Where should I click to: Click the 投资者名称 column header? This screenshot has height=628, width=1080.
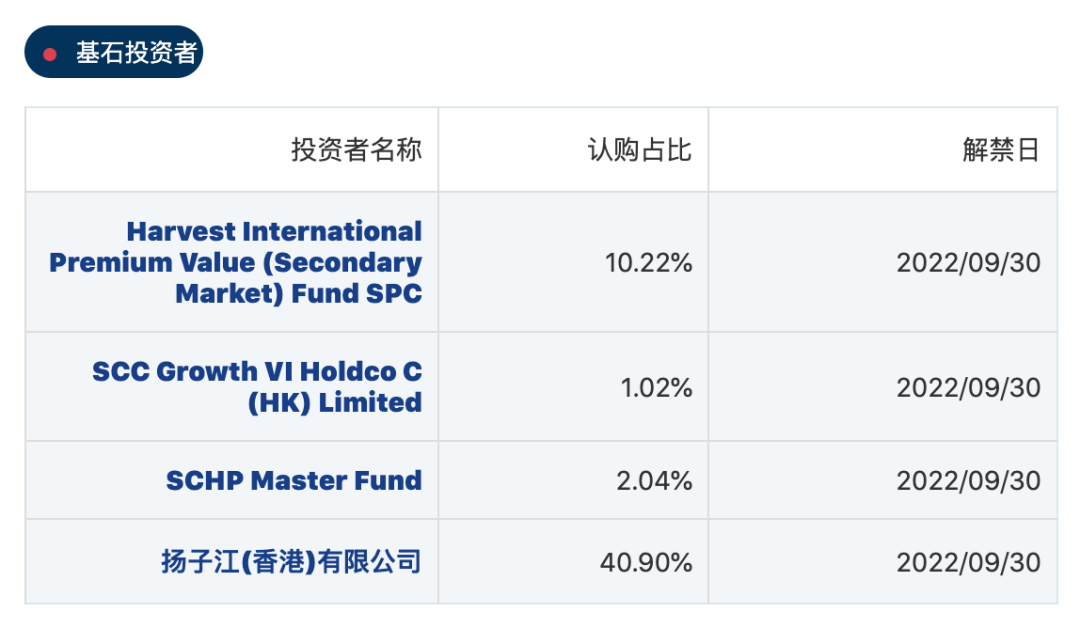coord(356,150)
